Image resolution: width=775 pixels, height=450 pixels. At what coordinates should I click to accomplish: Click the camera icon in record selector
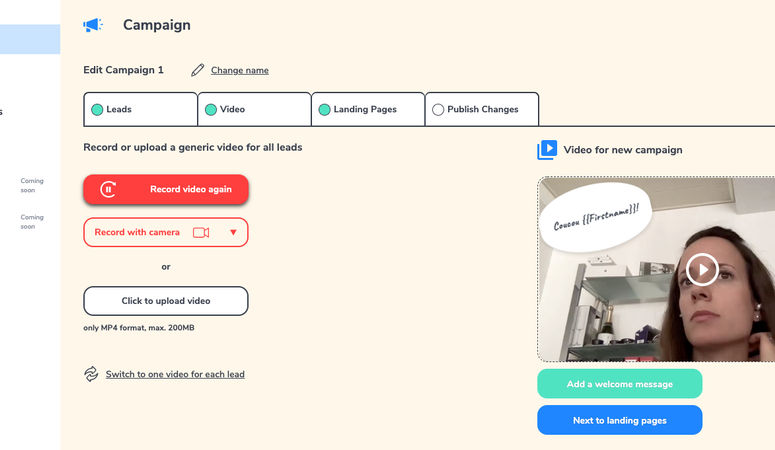coord(201,232)
